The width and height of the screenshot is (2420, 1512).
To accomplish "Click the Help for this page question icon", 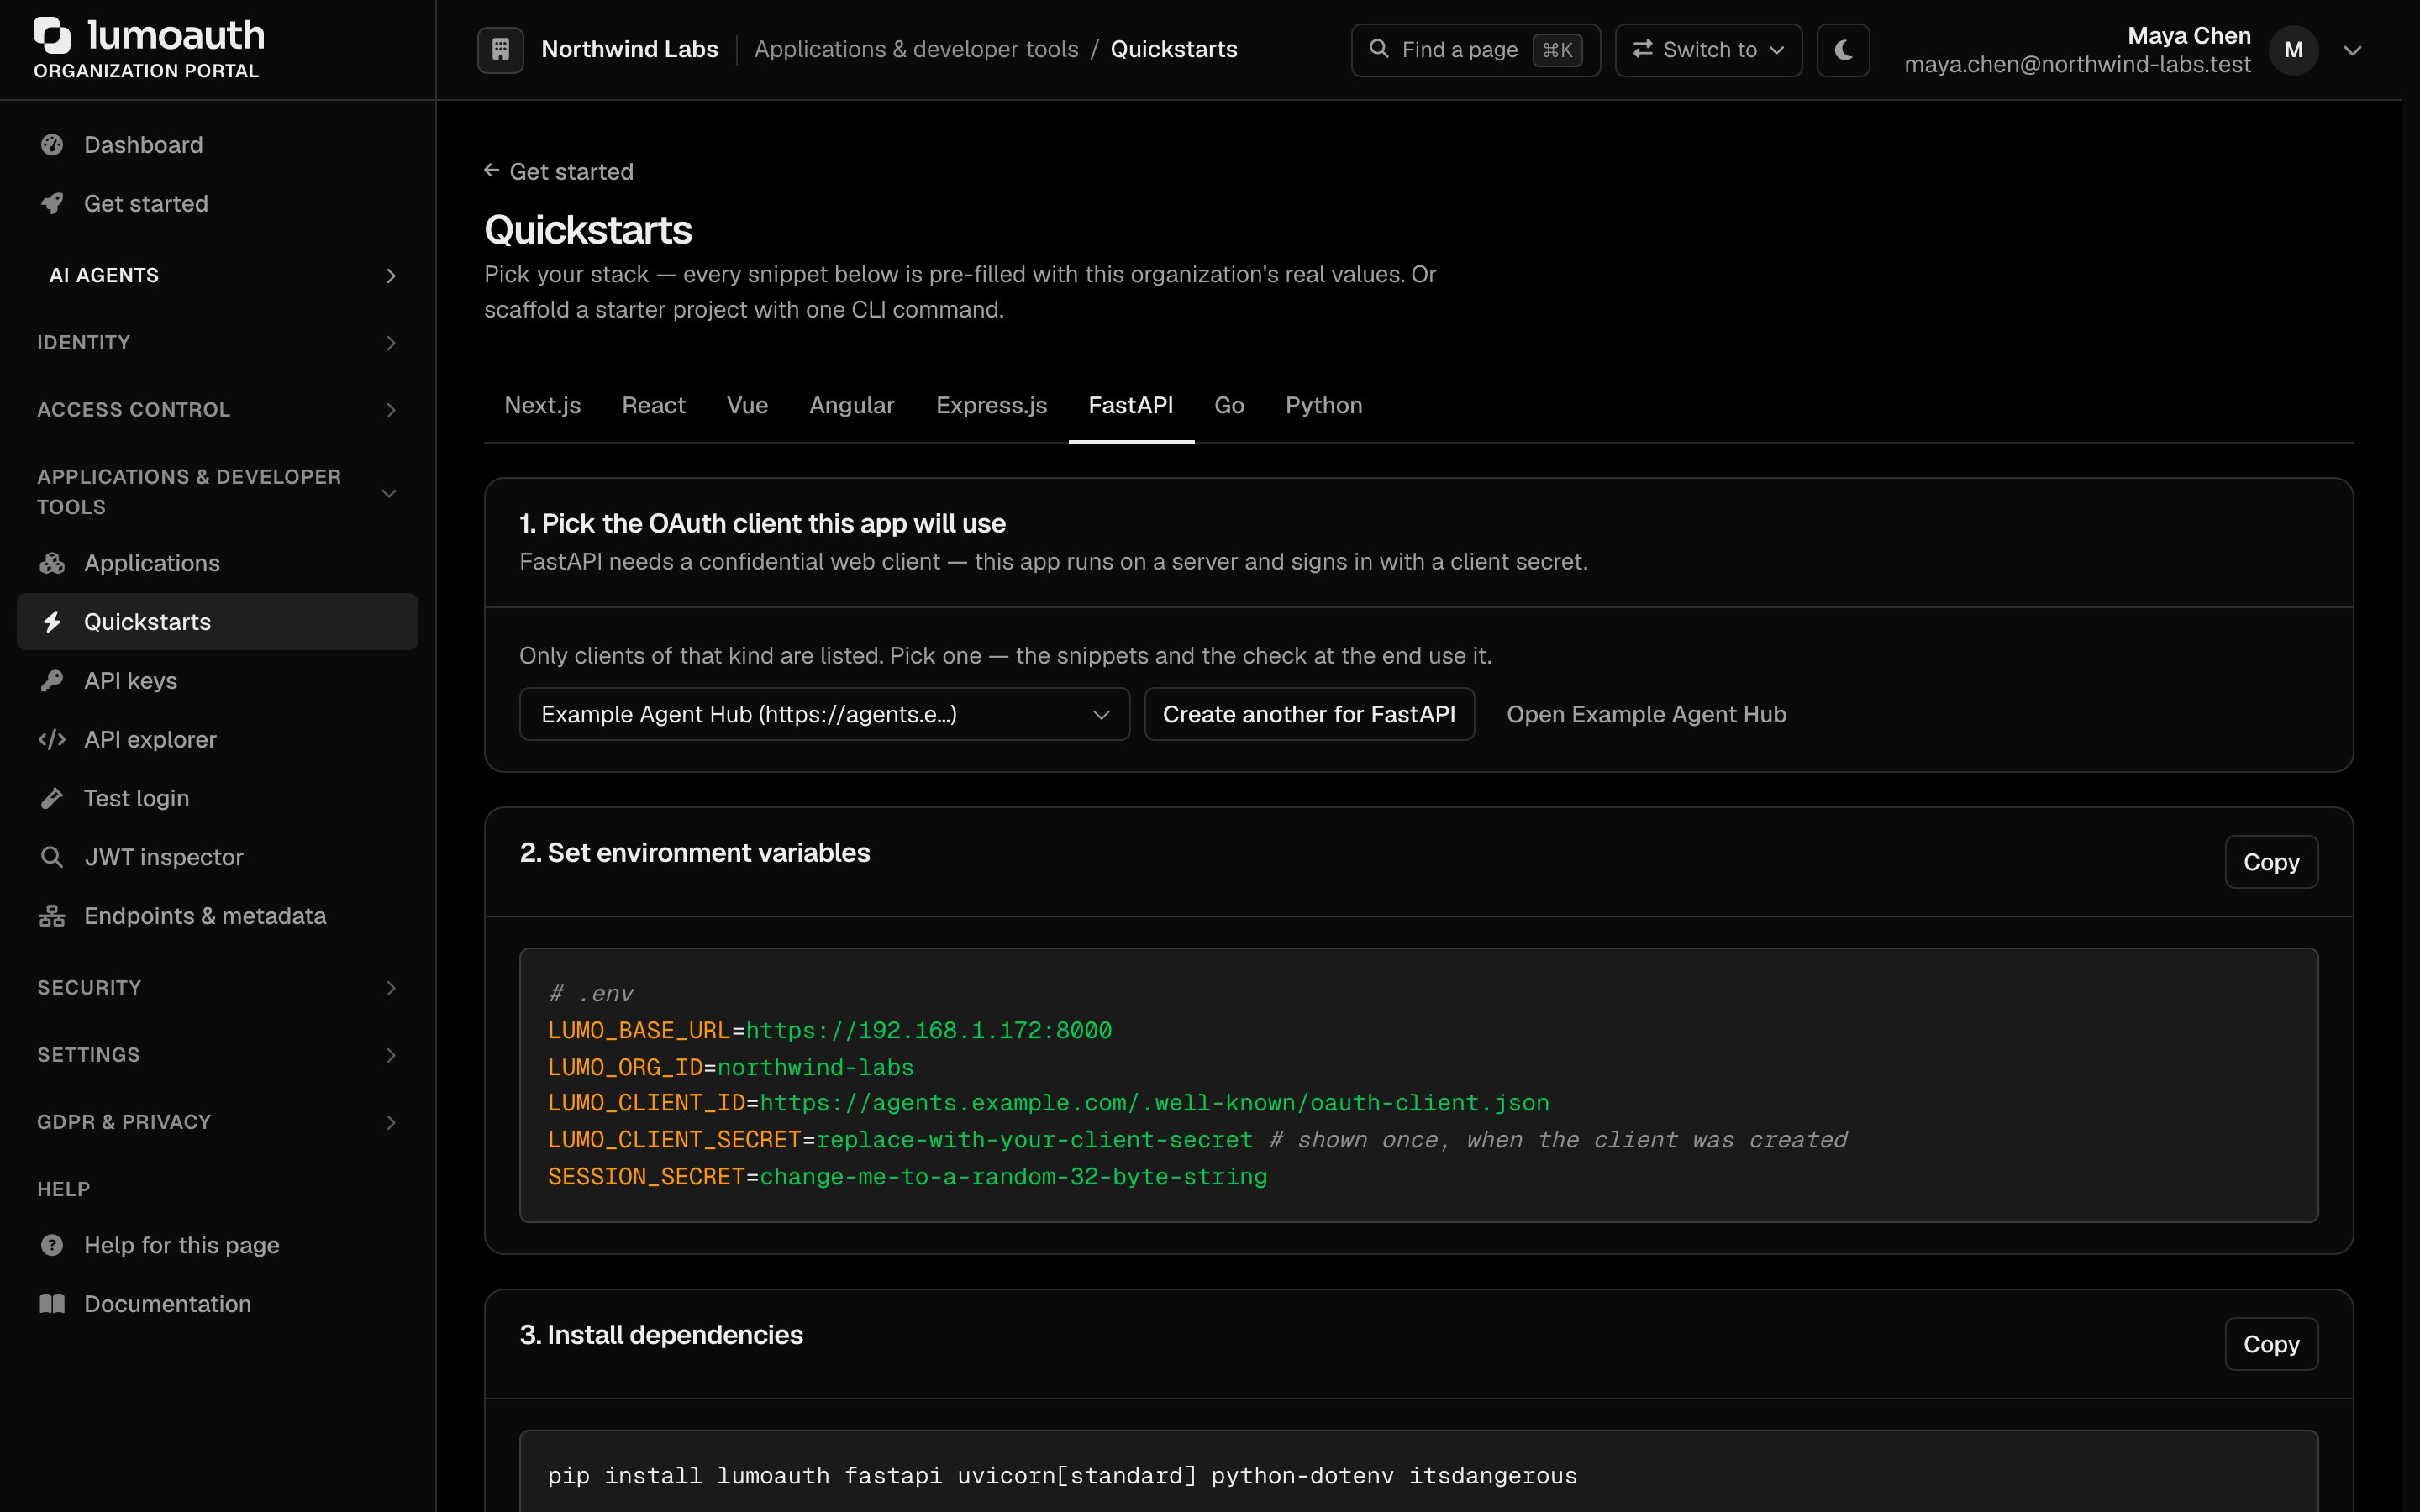I will point(52,1245).
